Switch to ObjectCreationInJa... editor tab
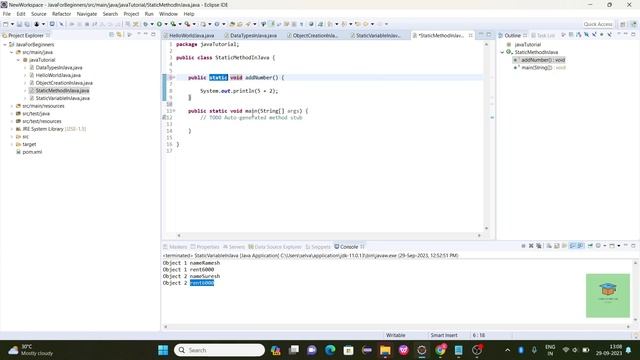The width and height of the screenshot is (640, 360). (x=315, y=36)
